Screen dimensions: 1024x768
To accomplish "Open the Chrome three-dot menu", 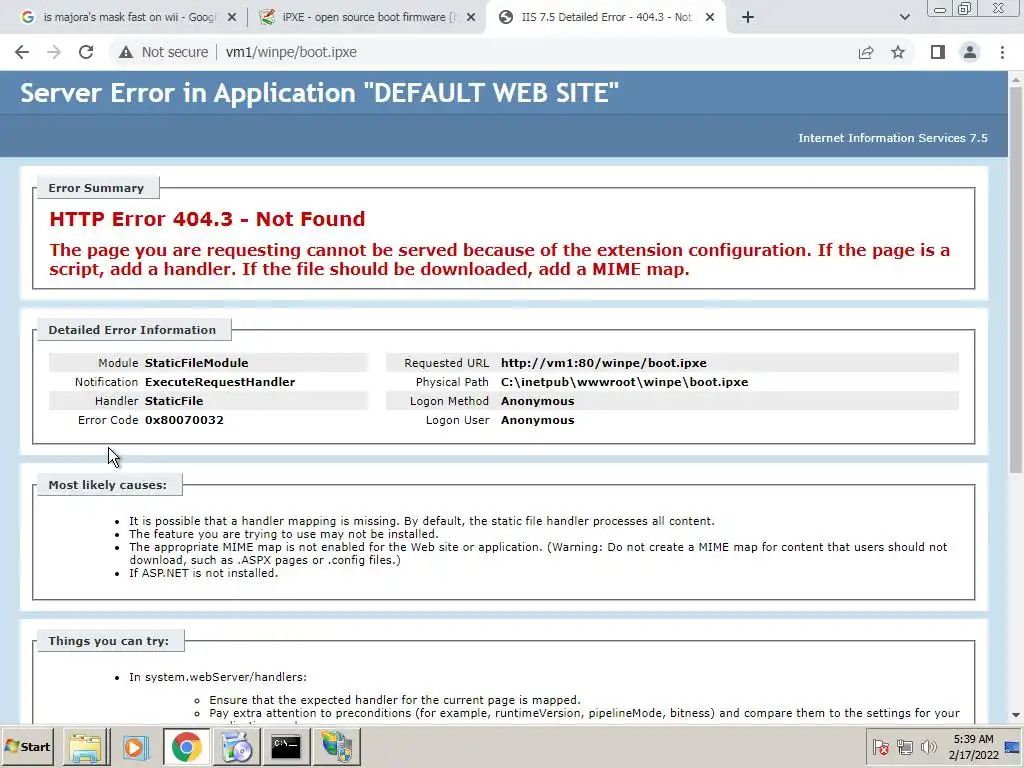I will (1002, 52).
